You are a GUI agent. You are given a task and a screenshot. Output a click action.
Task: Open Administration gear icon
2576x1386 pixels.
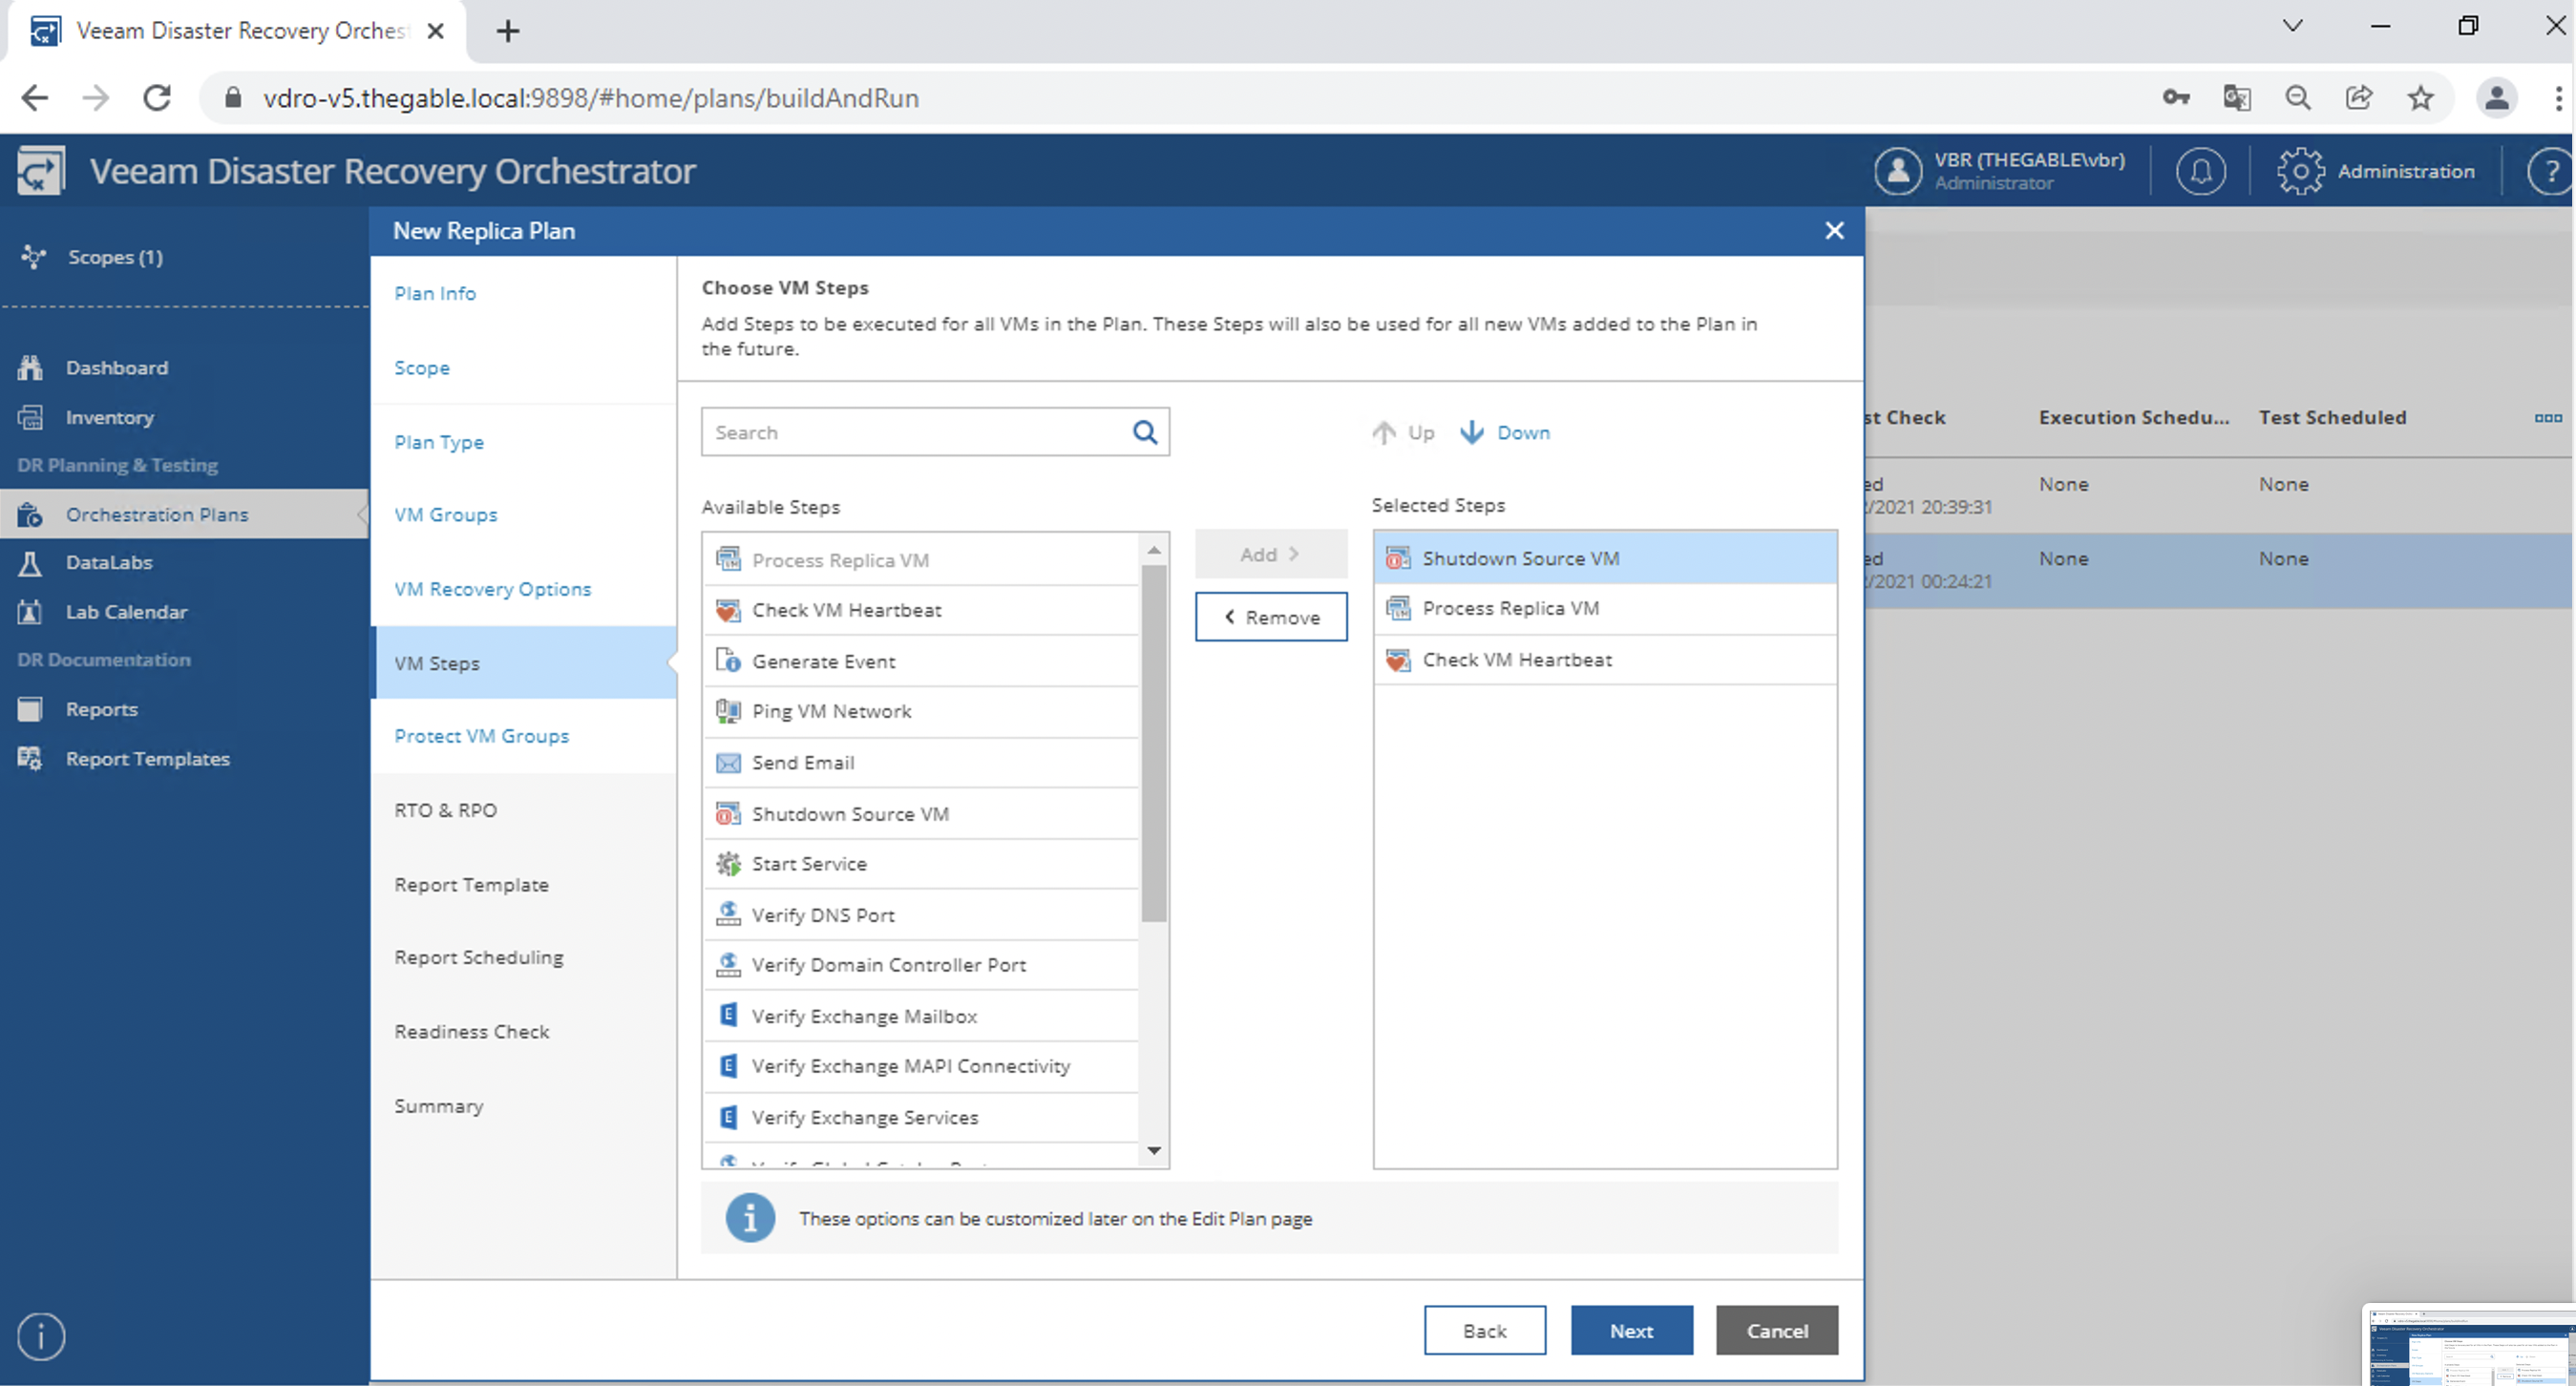tap(2300, 171)
